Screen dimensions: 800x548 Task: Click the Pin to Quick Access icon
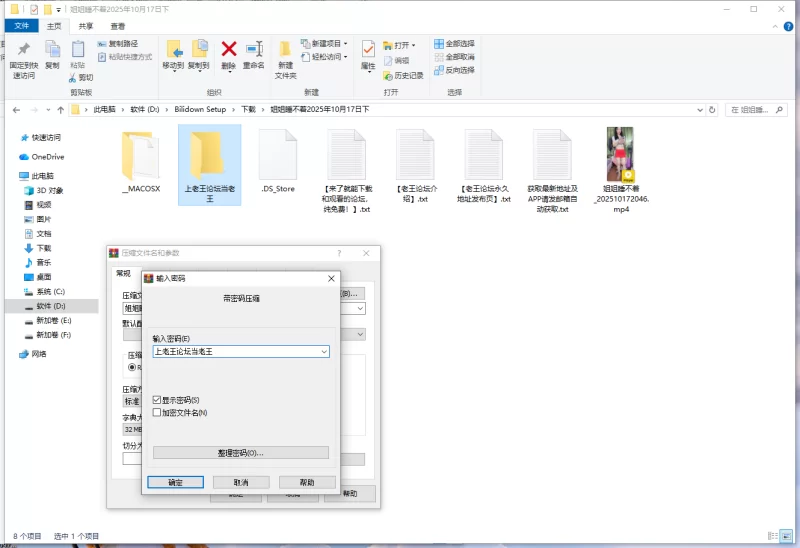click(x=23, y=50)
